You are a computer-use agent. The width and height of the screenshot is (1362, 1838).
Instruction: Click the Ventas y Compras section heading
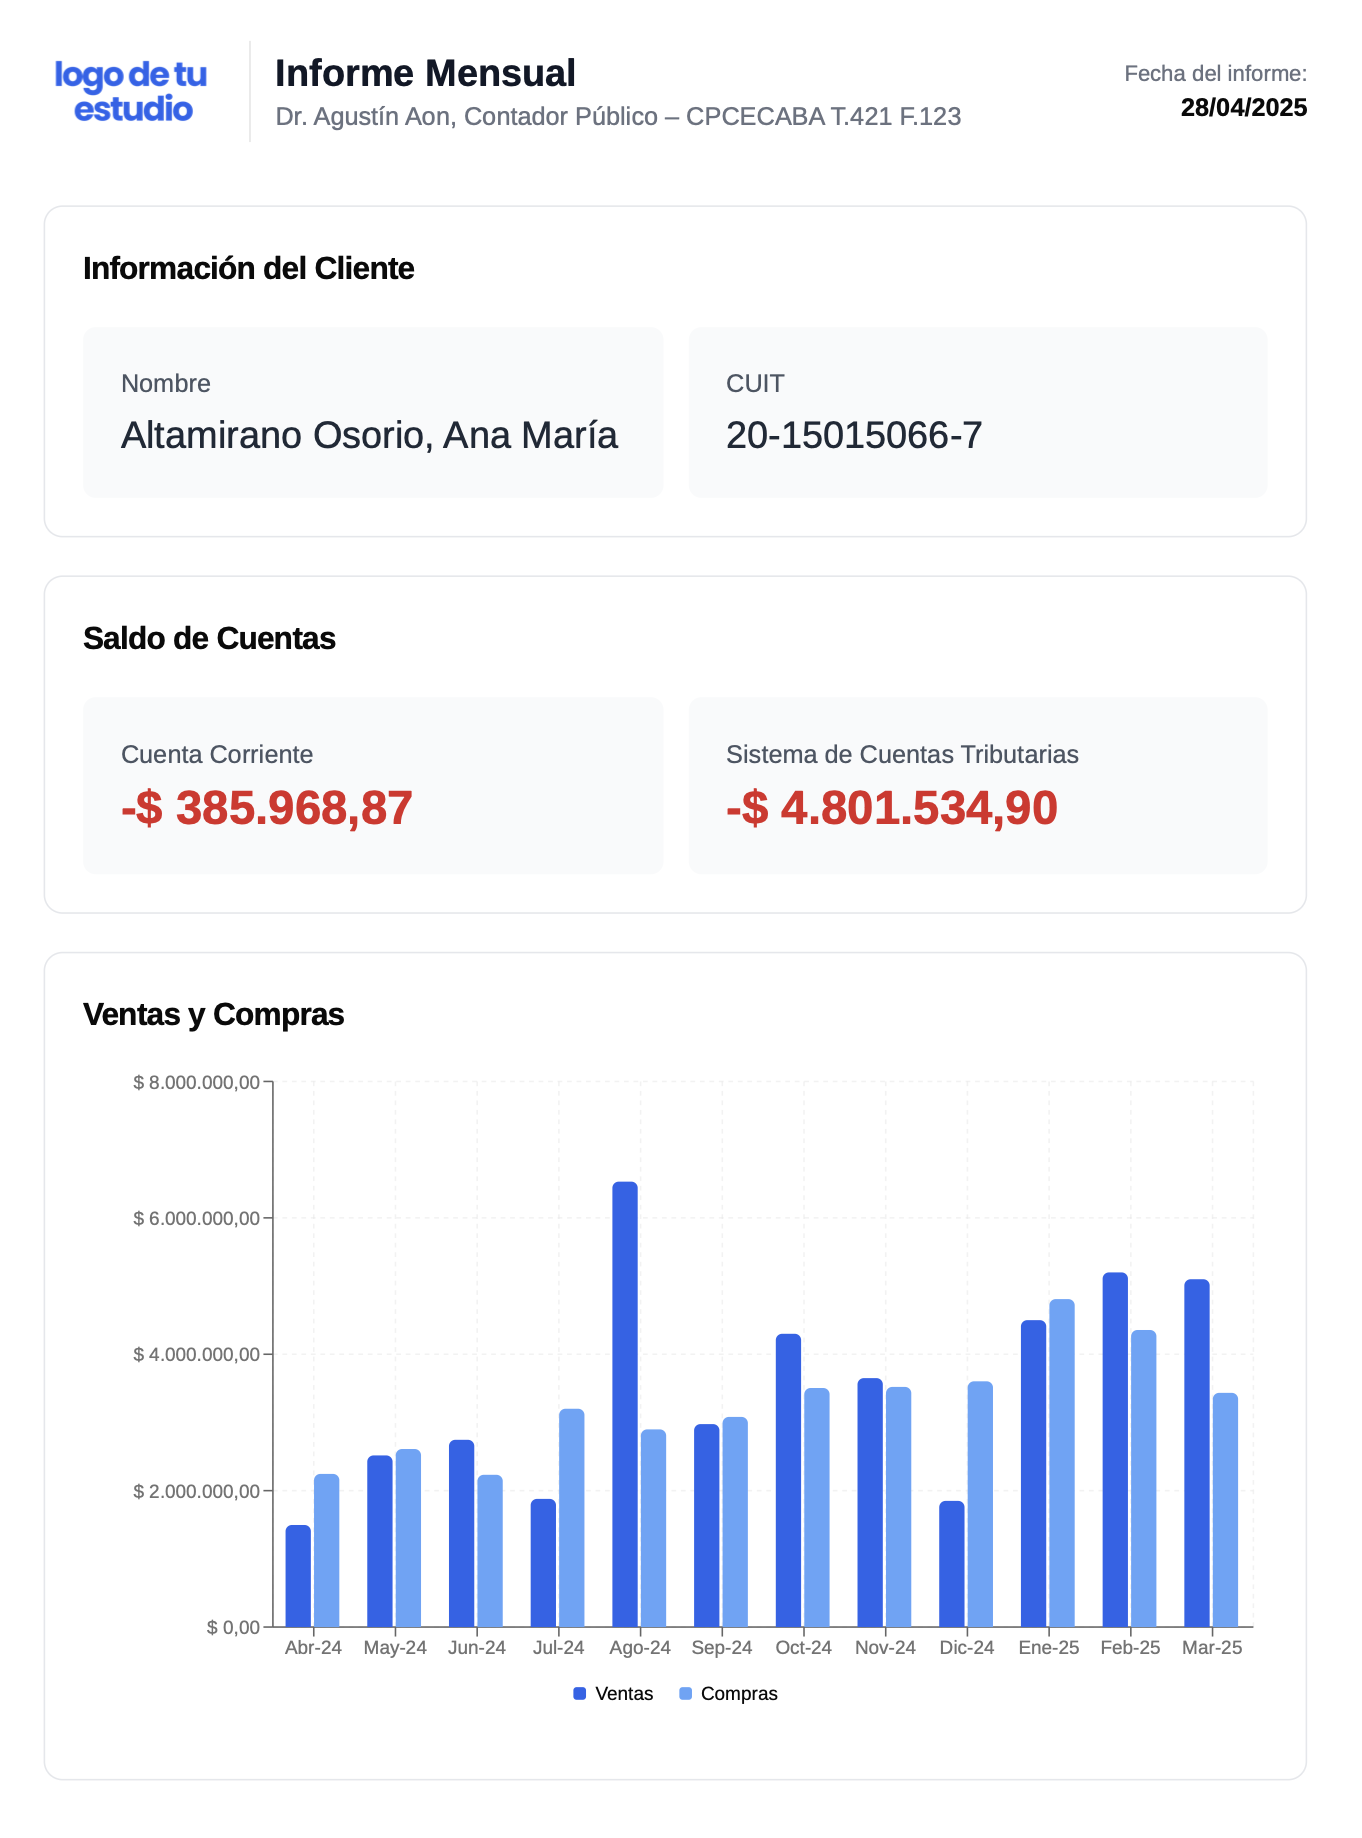(x=213, y=1014)
